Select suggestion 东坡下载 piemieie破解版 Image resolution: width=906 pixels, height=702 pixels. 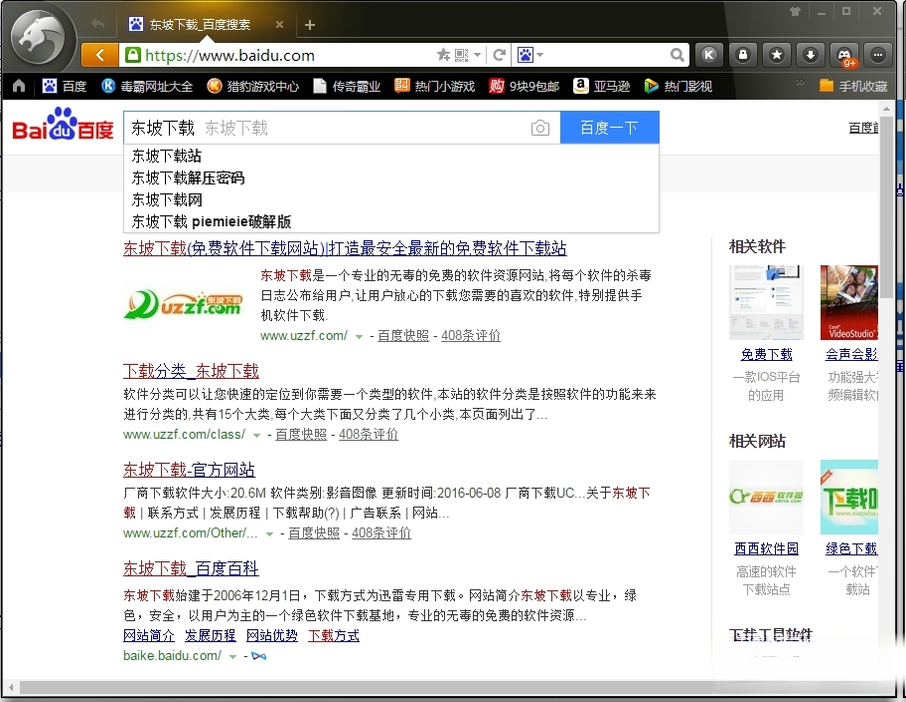391,222
